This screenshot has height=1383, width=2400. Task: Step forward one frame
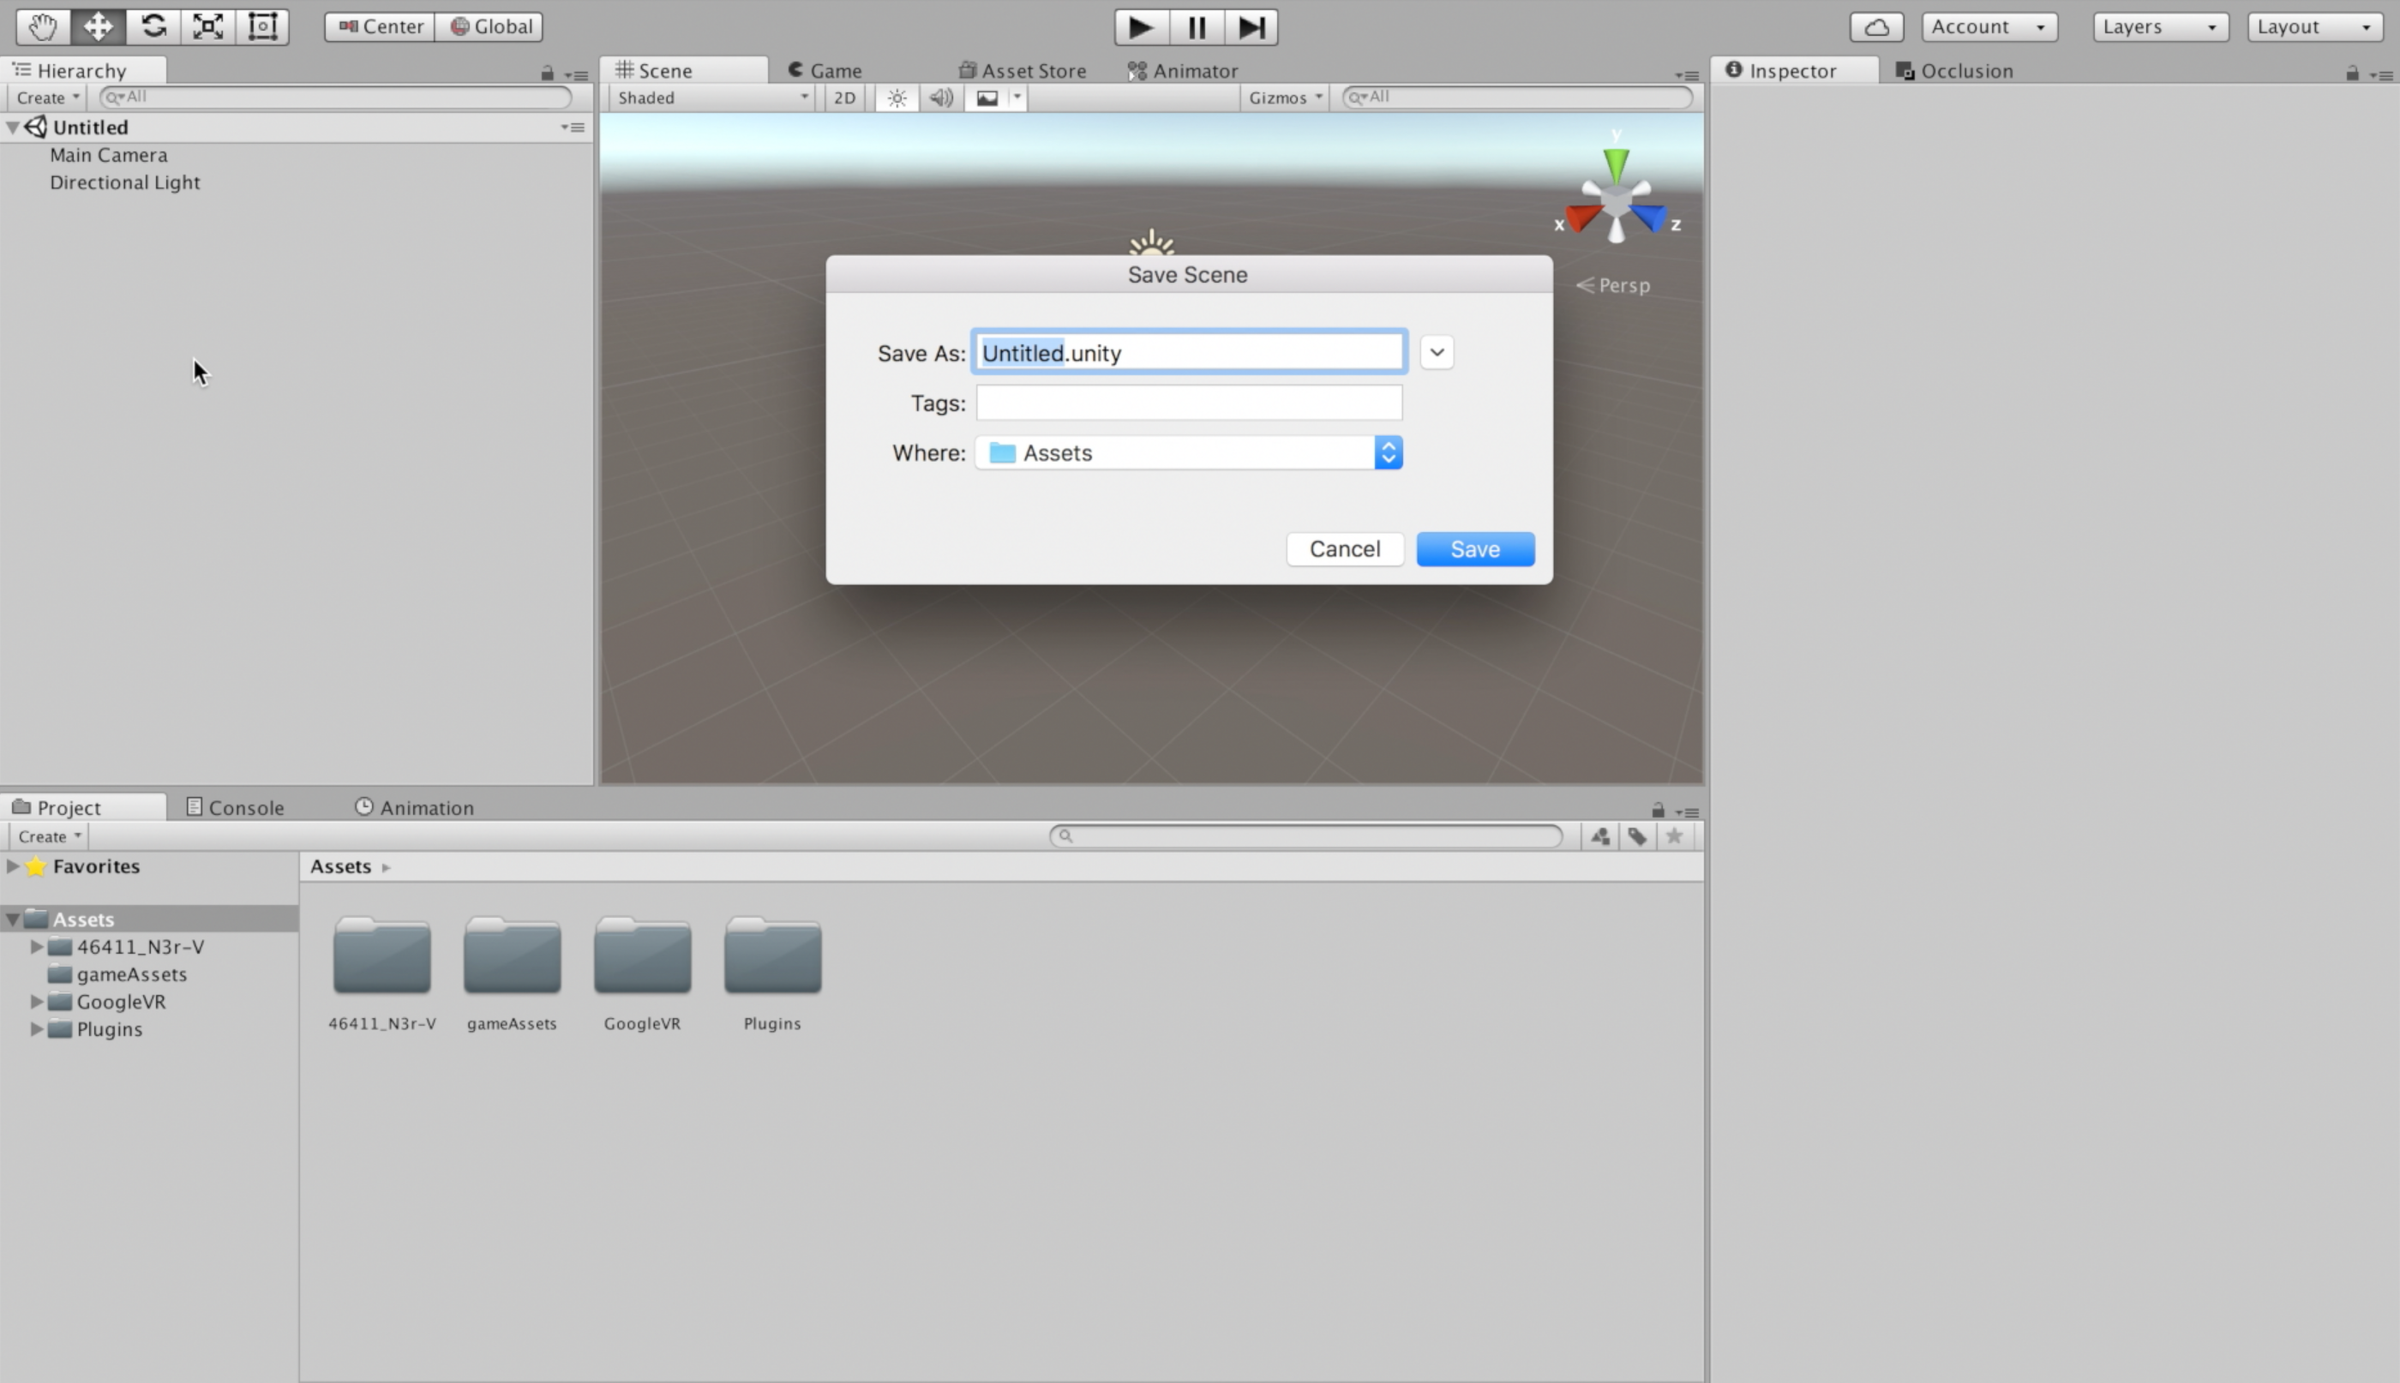click(1252, 27)
